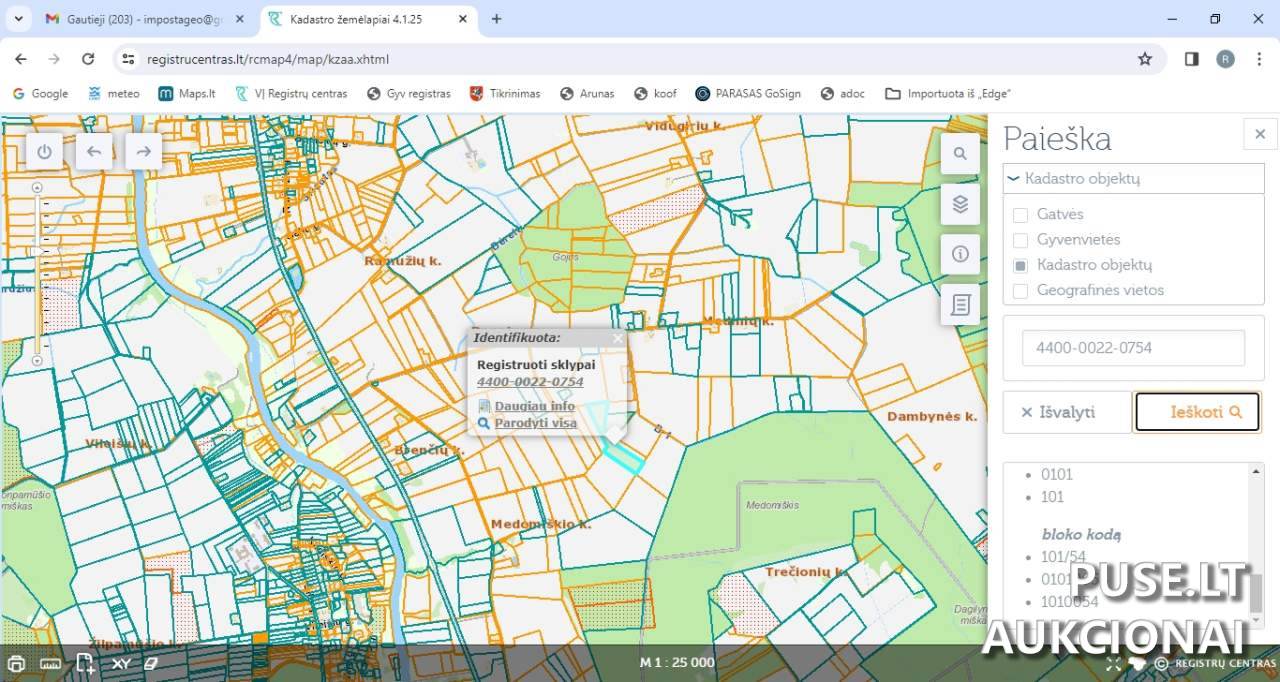
Task: Open the Daugiau info link
Action: [534, 406]
